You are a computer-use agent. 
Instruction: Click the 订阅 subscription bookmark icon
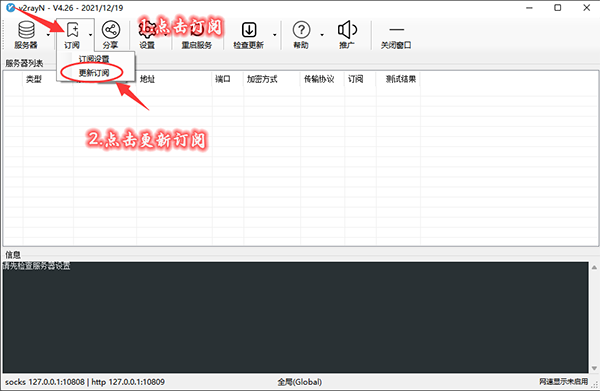point(72,30)
